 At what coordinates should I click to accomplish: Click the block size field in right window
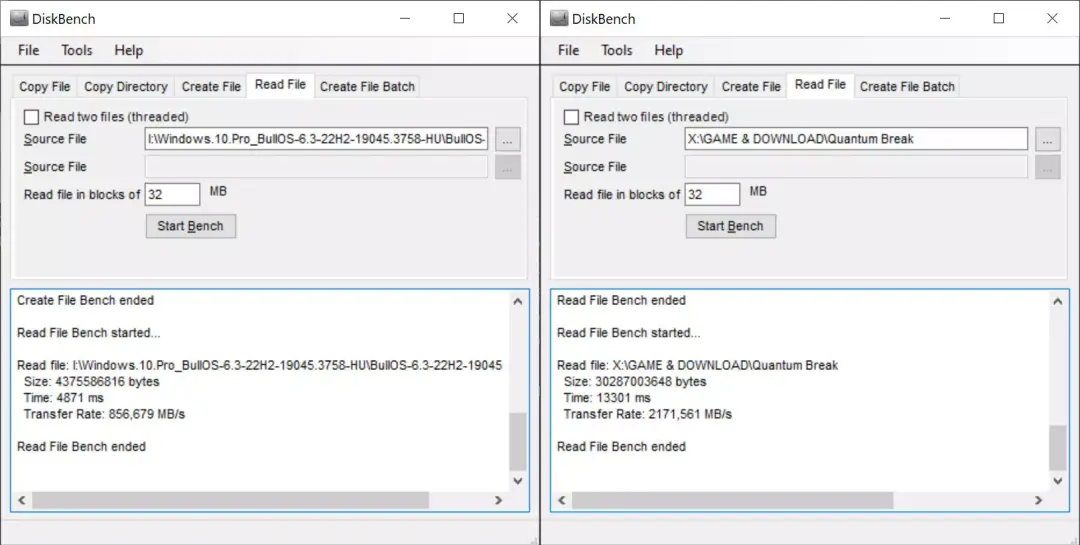[x=712, y=194]
